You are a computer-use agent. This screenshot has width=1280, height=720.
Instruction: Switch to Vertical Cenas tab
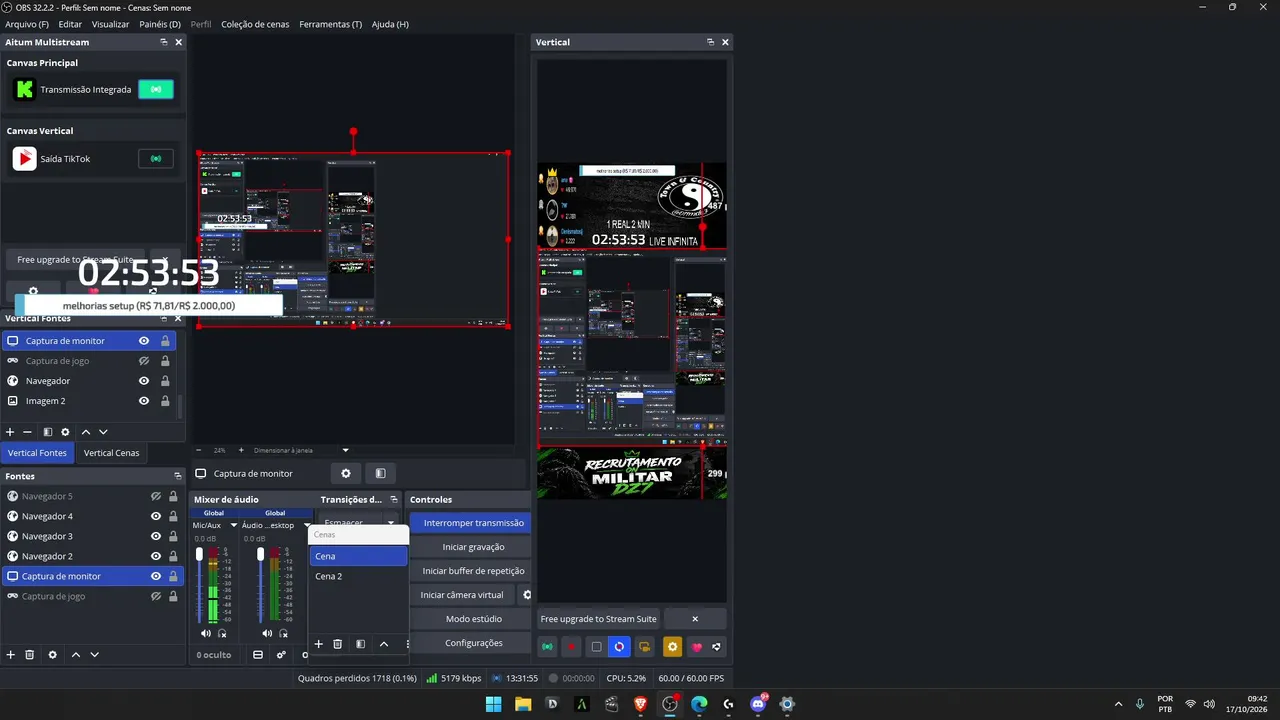[x=111, y=453]
